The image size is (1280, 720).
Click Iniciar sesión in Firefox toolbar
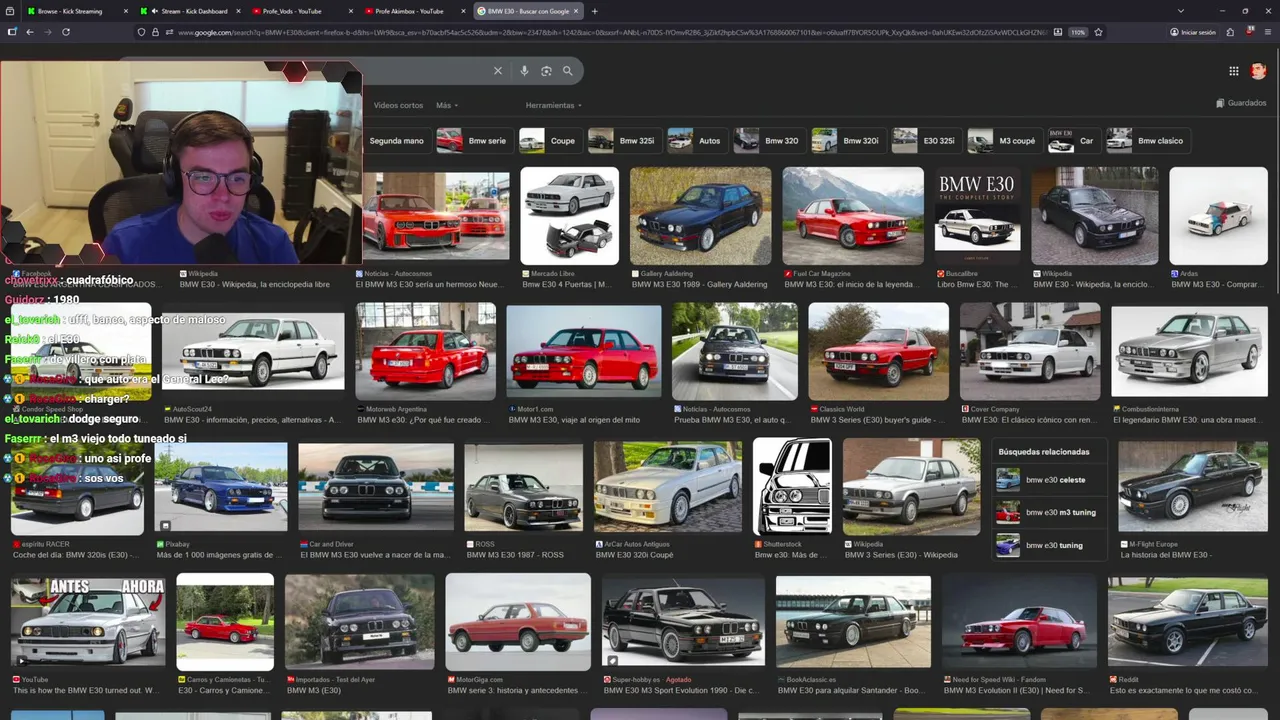1192,32
